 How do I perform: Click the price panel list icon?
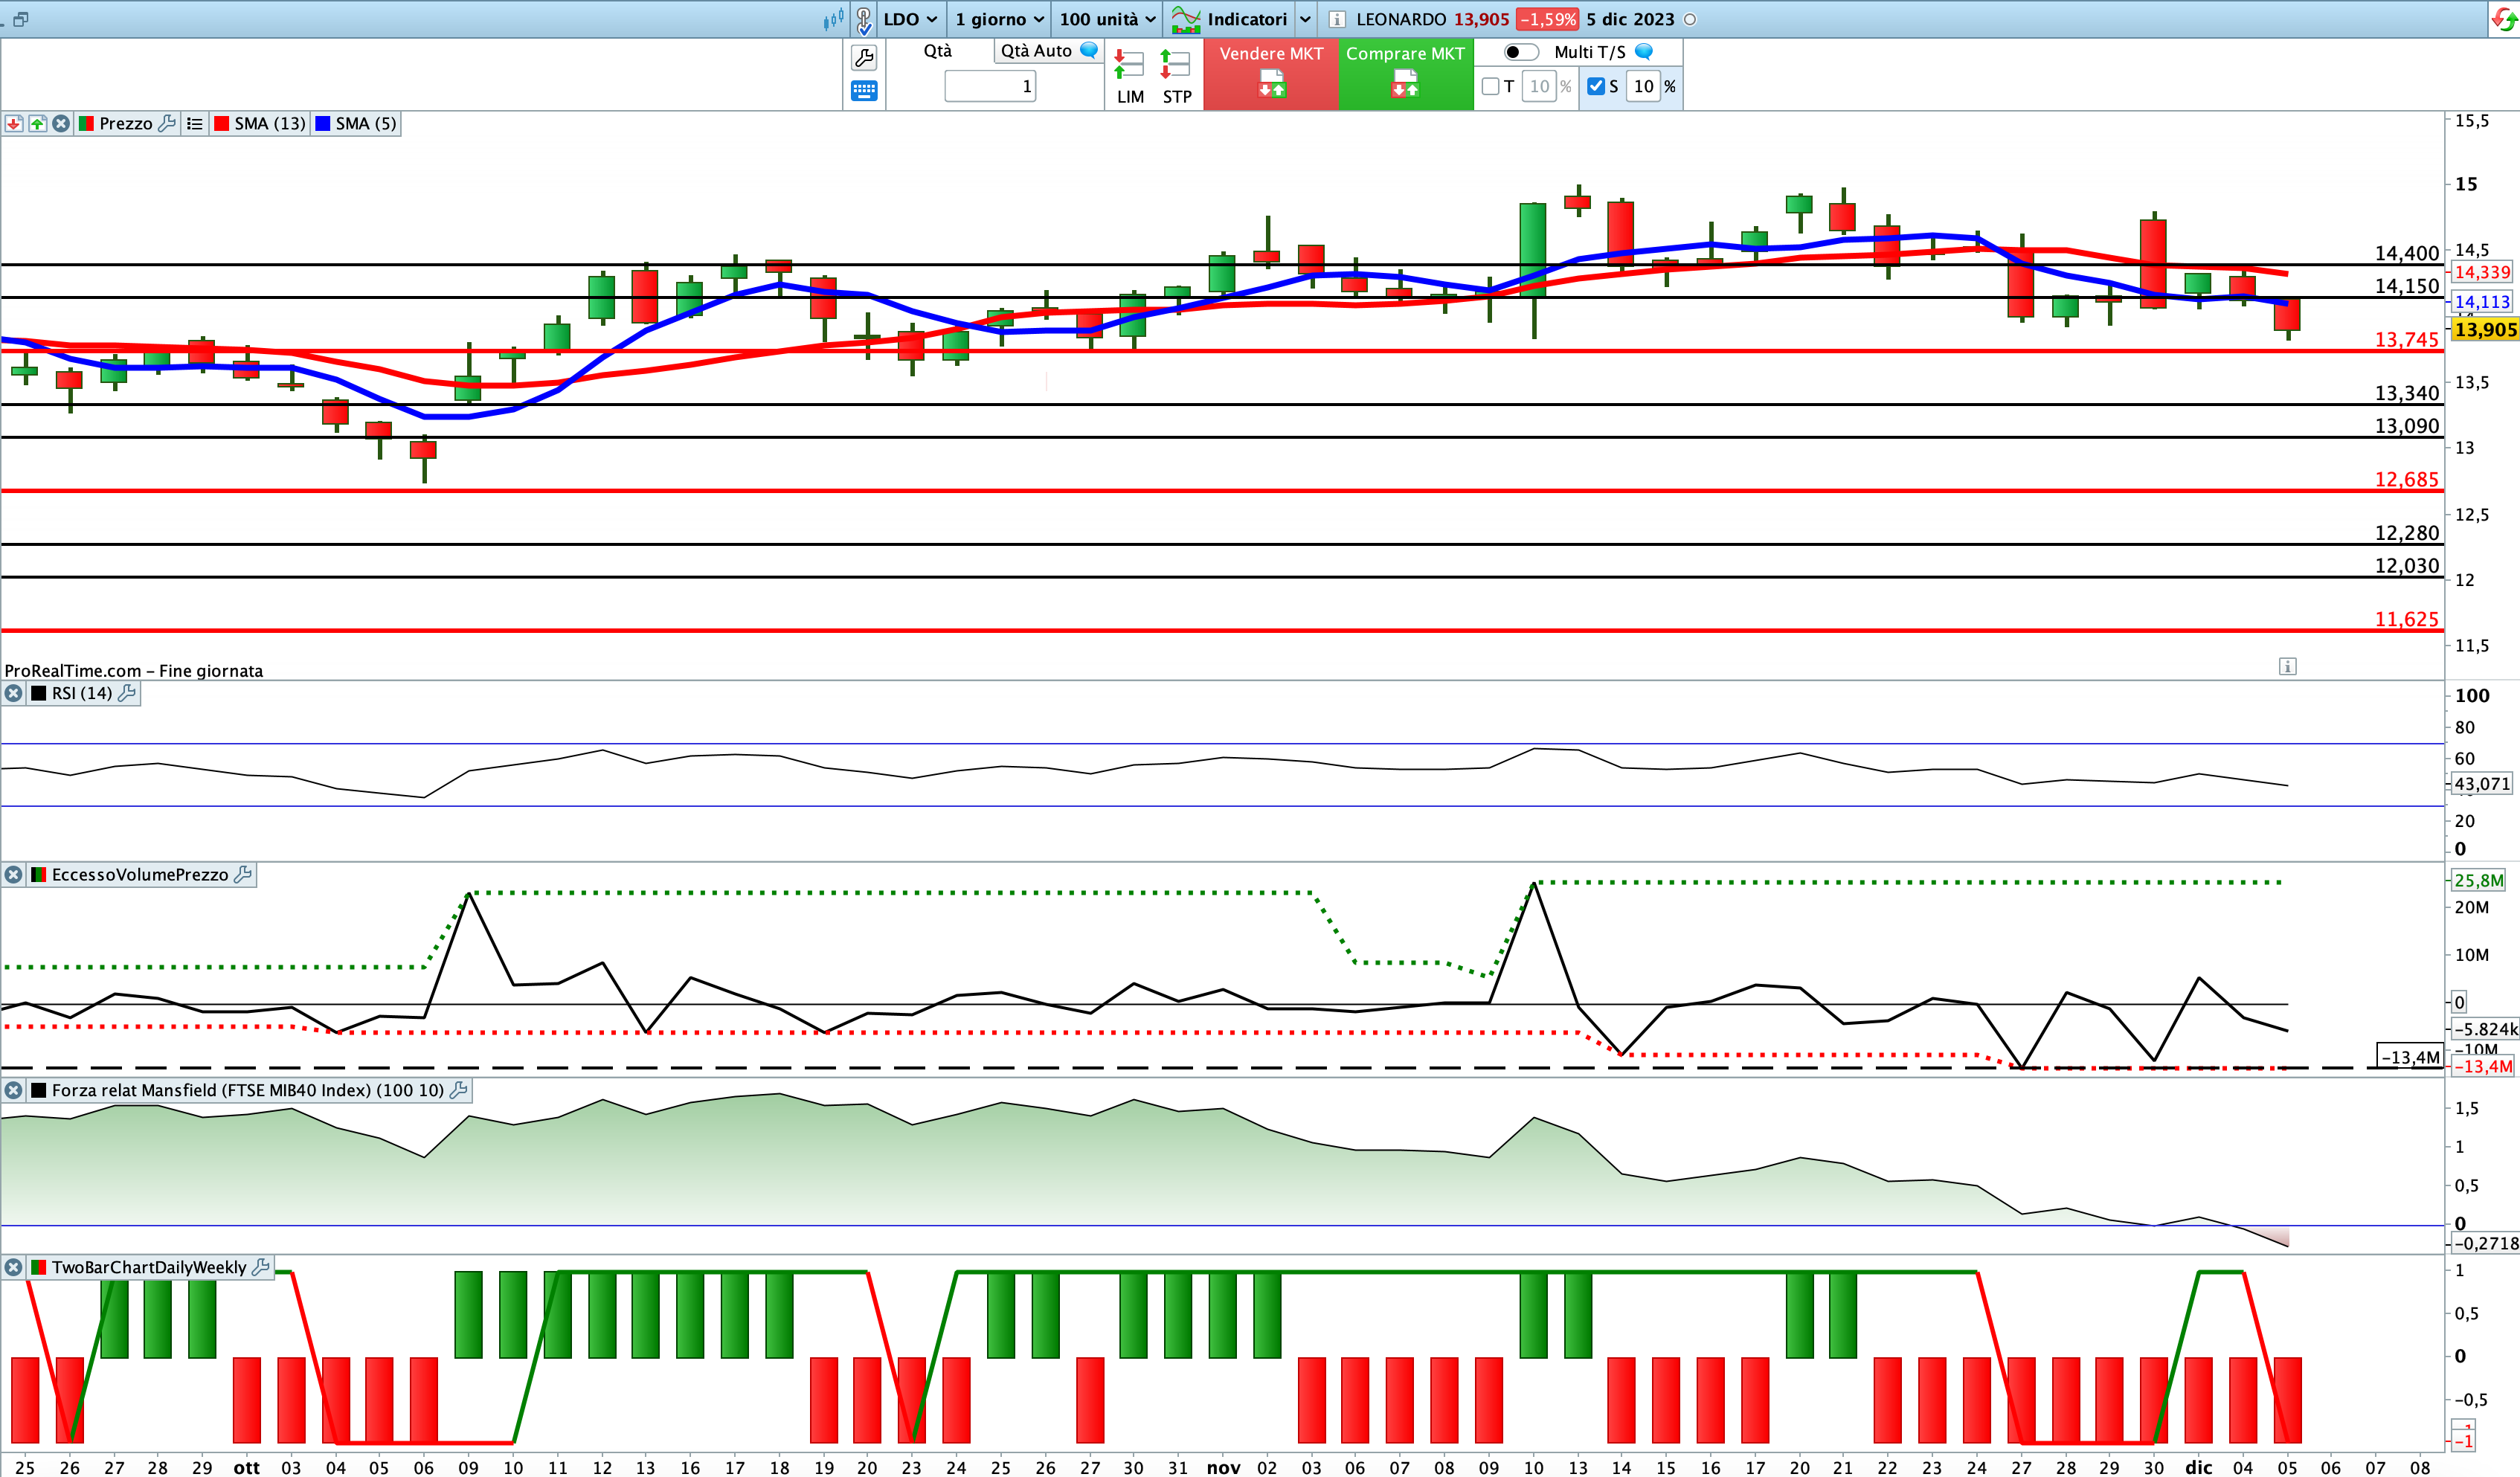[x=194, y=123]
